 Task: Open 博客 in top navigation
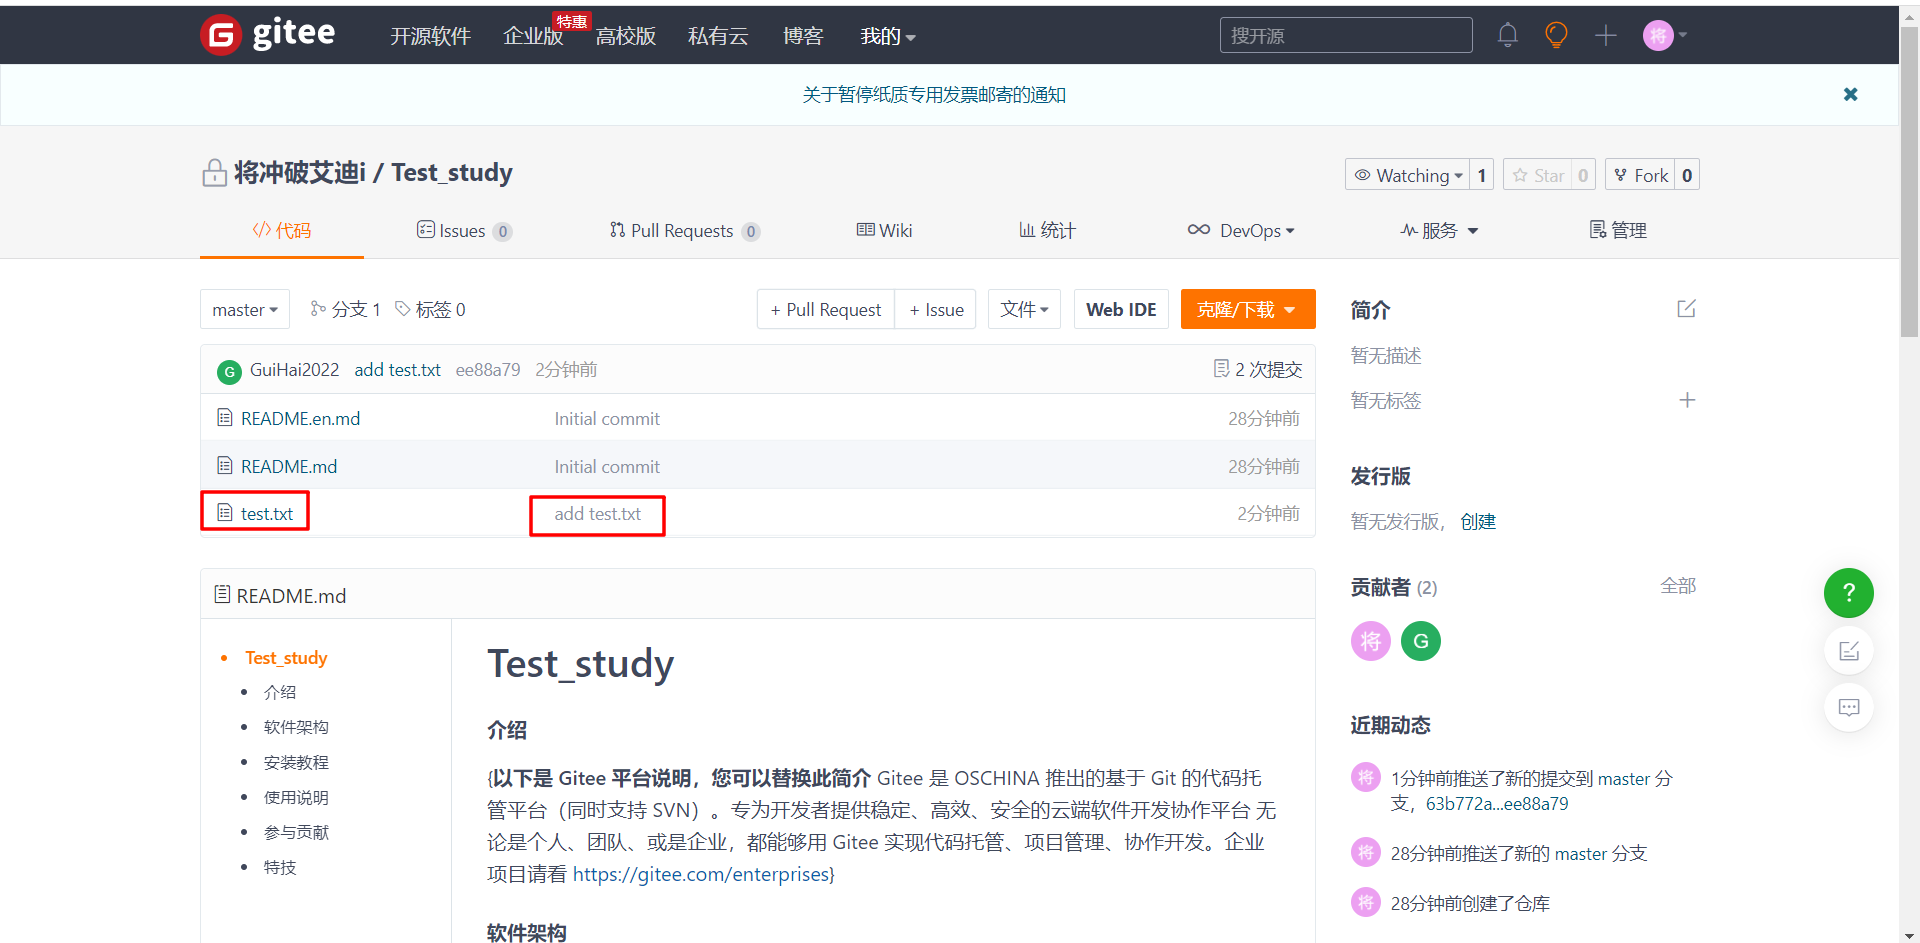click(803, 36)
